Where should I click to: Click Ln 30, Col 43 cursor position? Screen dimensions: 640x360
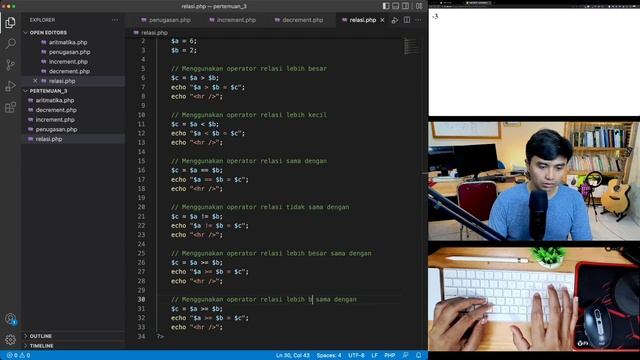[x=293, y=355]
